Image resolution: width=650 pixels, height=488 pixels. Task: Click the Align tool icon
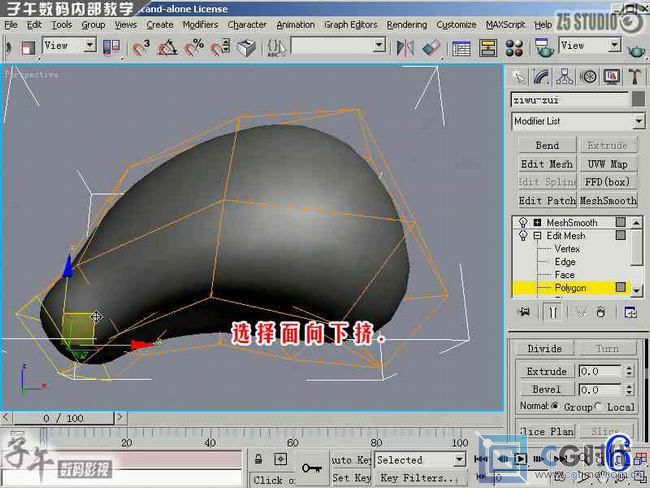(431, 48)
